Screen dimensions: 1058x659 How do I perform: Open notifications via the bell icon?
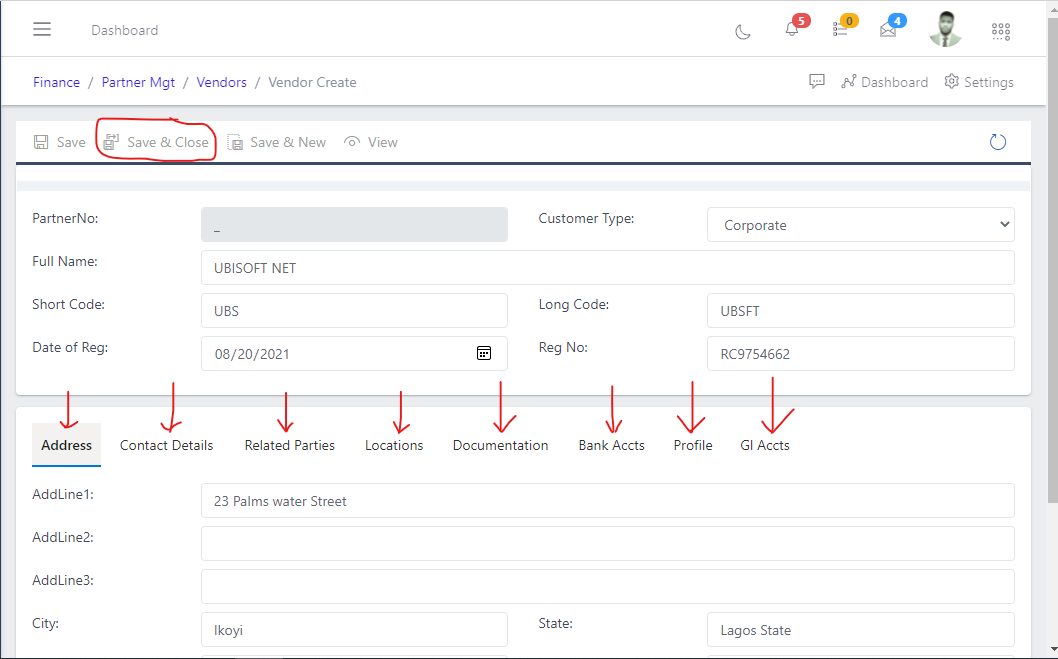[790, 29]
